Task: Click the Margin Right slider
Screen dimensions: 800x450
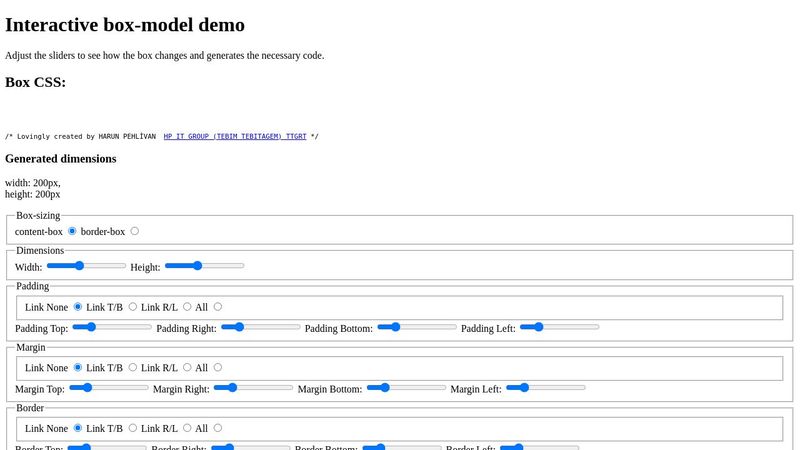Action: pyautogui.click(x=253, y=387)
